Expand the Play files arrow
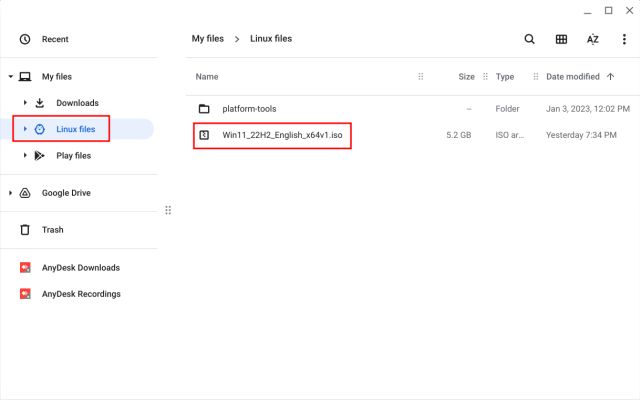The width and height of the screenshot is (640, 400). point(24,155)
